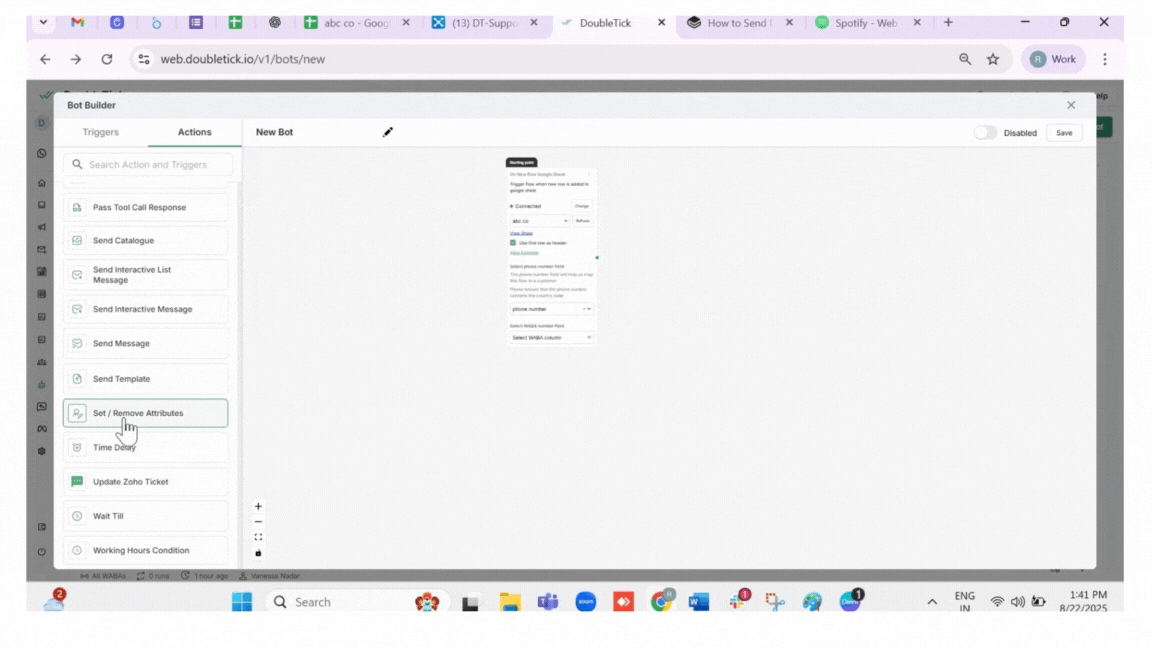
Task: Open Windows Start menu on taskbar
Action: pos(242,602)
